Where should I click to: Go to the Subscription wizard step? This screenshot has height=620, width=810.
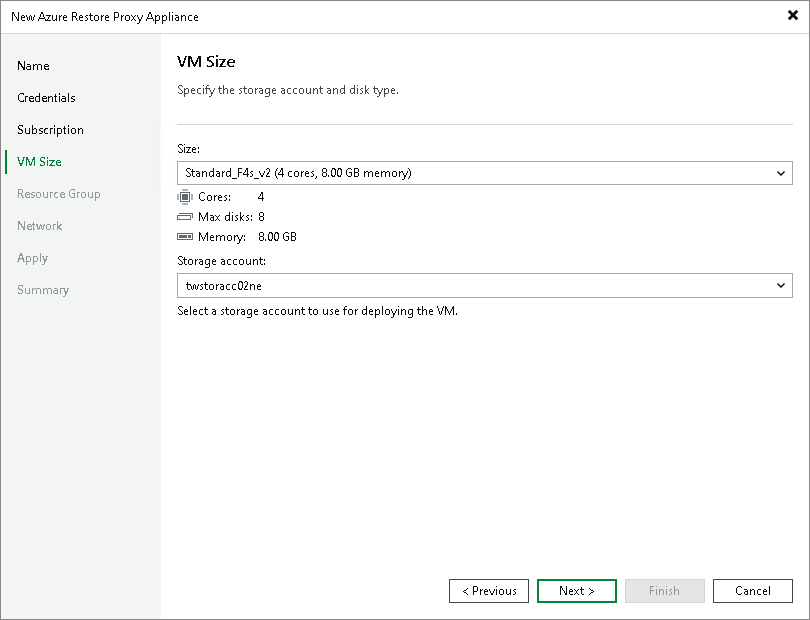coord(50,130)
